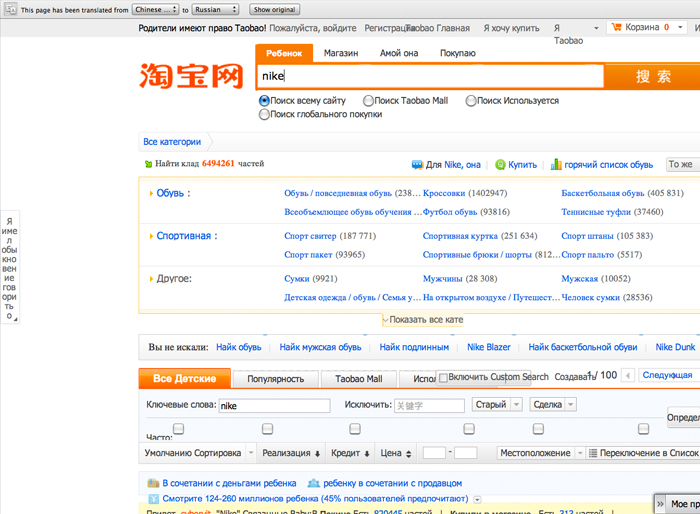Select Поиск Taobao Mall radio button
Image resolution: width=700 pixels, height=514 pixels.
coord(368,100)
